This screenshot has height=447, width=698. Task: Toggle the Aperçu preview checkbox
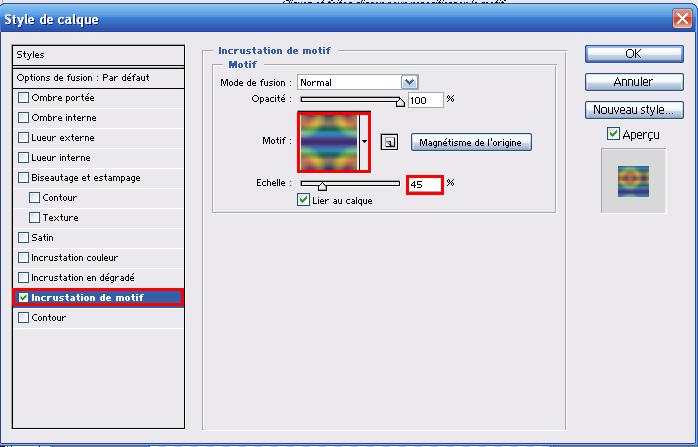click(613, 134)
